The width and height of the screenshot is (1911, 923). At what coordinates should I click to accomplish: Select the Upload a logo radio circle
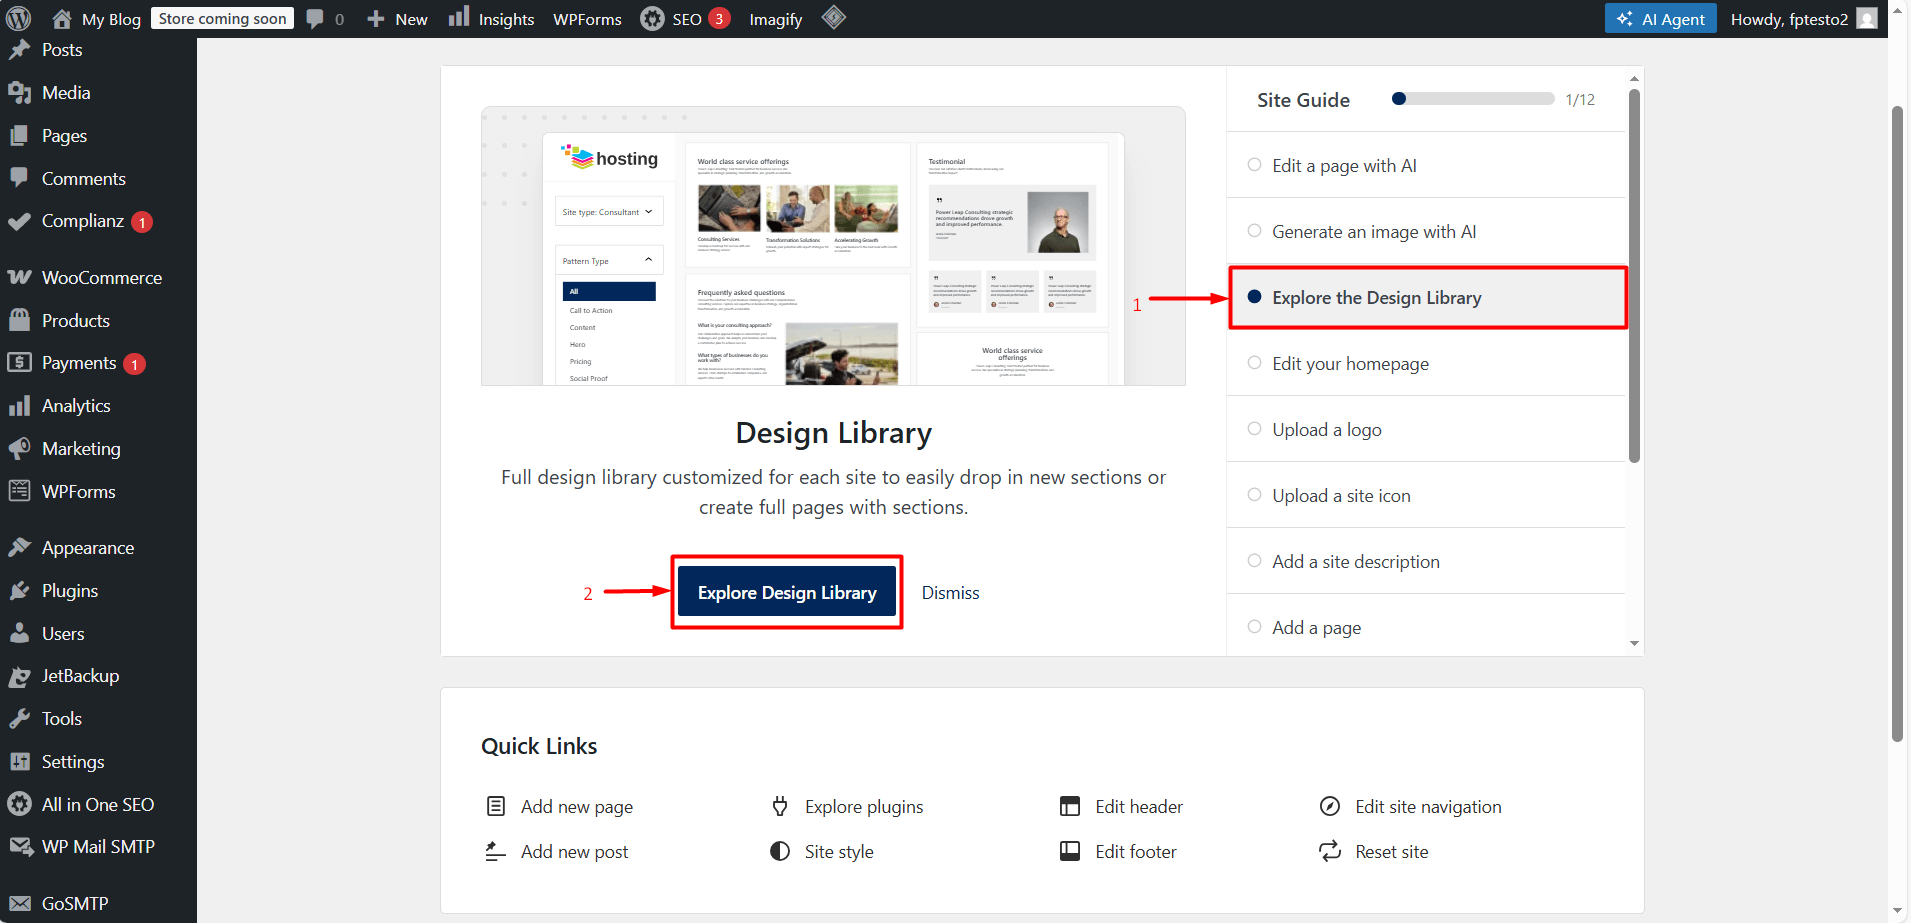[1254, 429]
